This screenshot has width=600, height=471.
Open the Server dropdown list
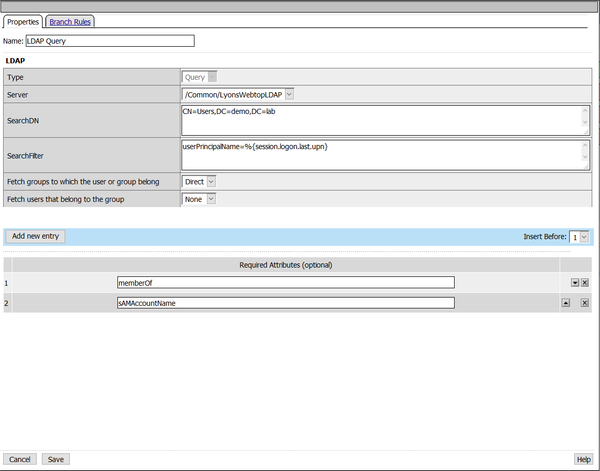(289, 94)
